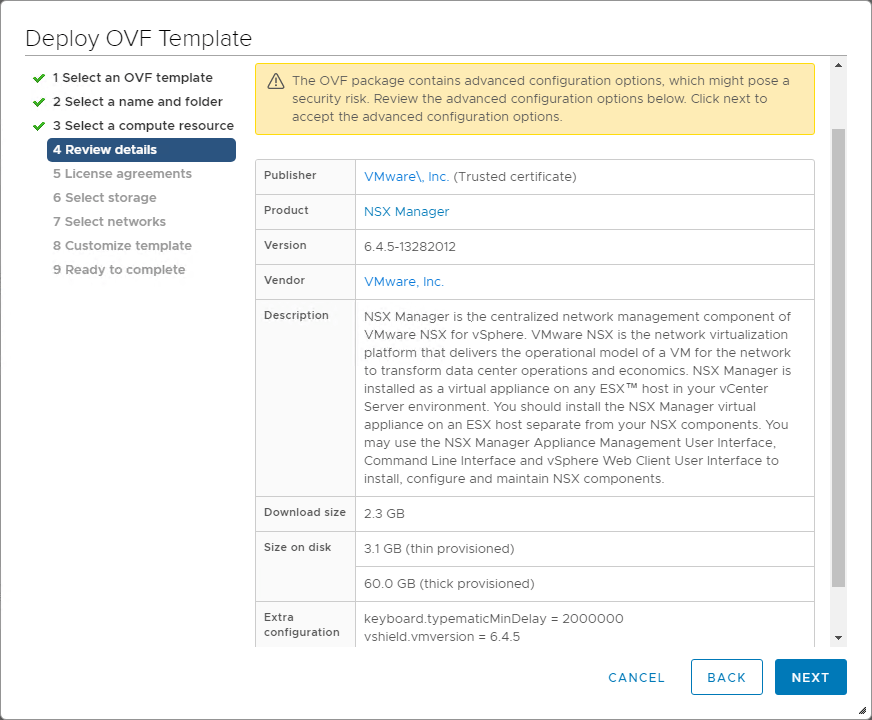Click the dialog resize grip in the corner
Viewport: 872px width, 720px height.
[863, 710]
